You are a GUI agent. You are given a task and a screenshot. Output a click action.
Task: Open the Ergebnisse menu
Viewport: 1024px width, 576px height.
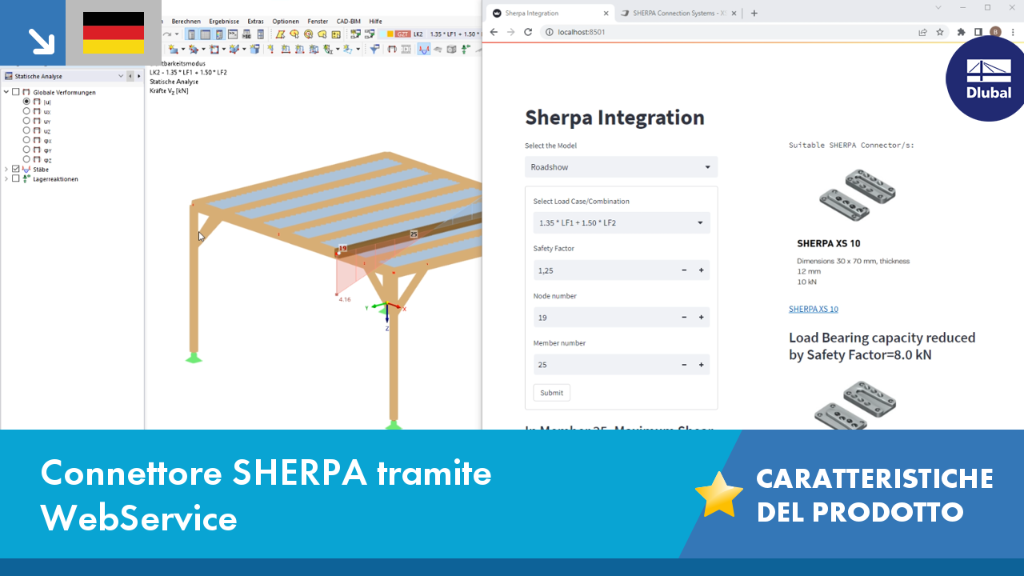223,22
